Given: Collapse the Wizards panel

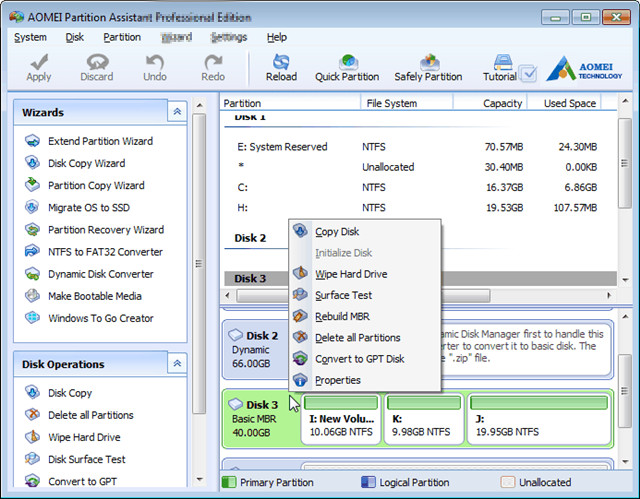Looking at the screenshot, I should pyautogui.click(x=177, y=111).
